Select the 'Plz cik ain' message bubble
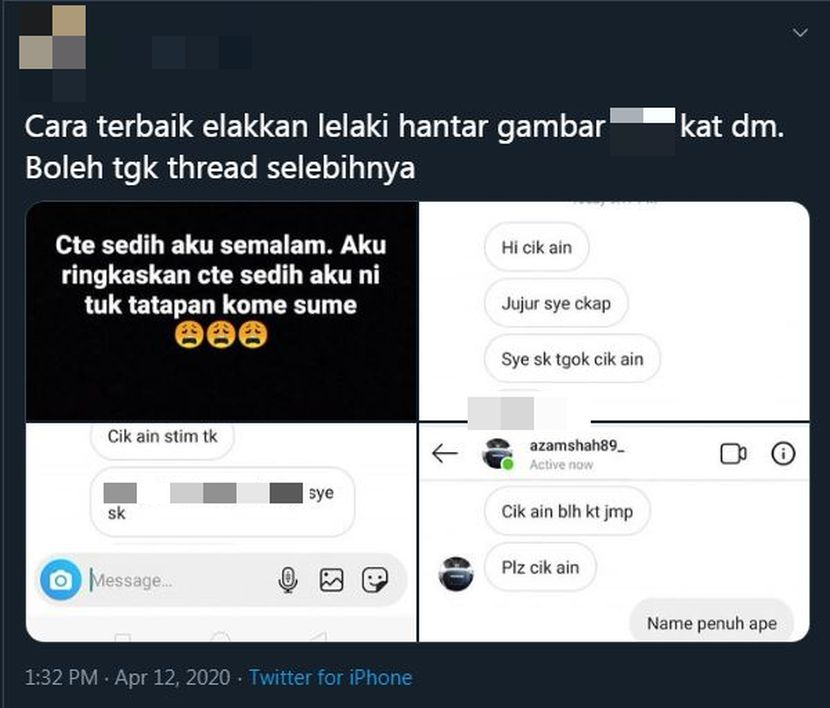 pos(540,567)
